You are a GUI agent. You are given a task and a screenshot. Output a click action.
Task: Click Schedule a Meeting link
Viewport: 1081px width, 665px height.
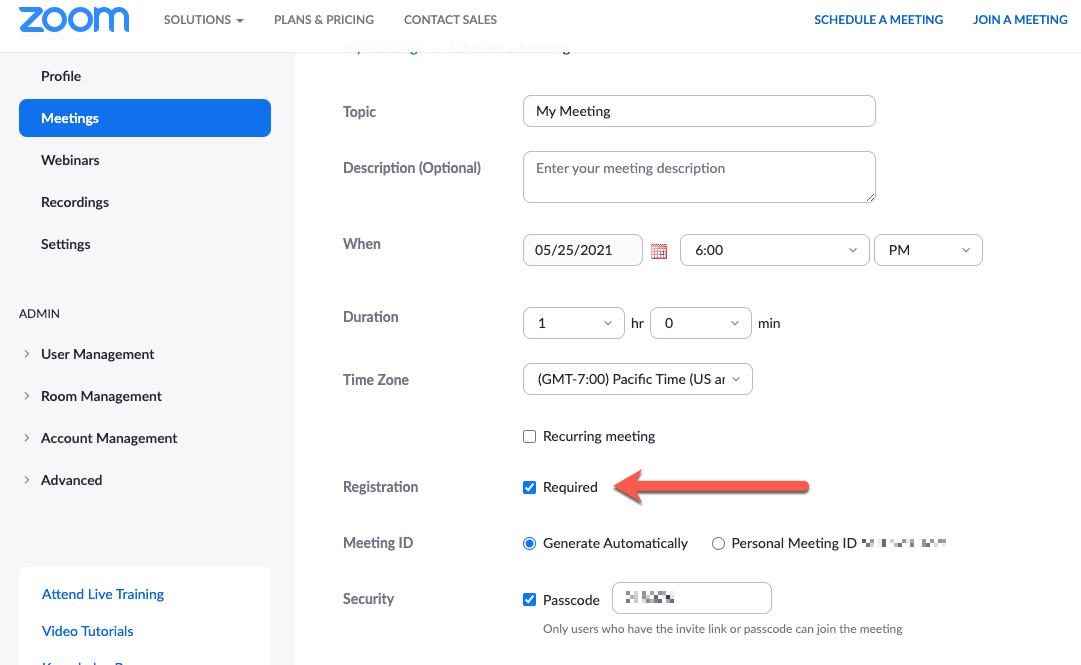pos(878,19)
